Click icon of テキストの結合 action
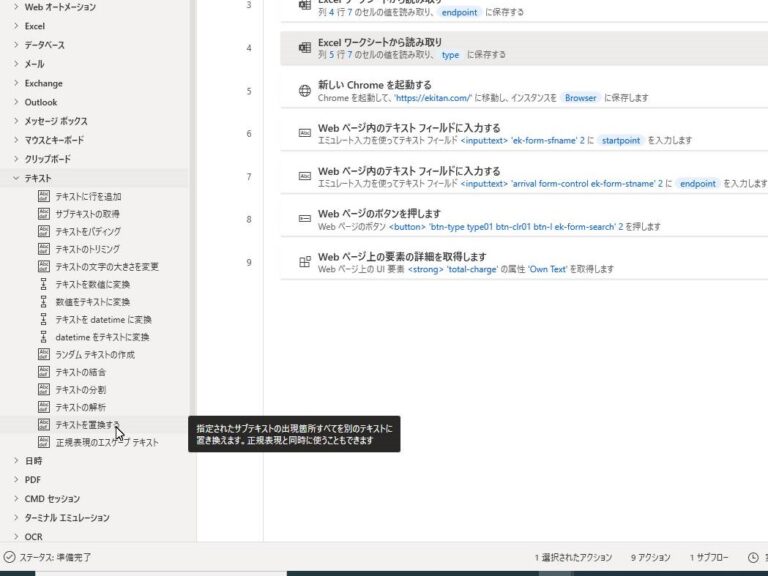 44,372
